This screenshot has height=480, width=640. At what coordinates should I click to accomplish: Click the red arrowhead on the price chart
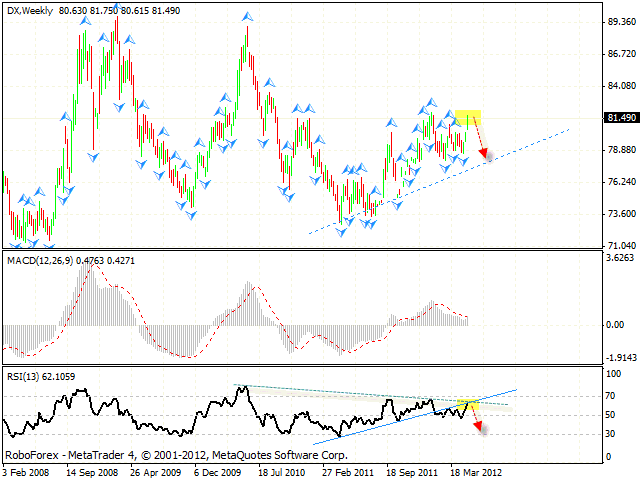(482, 148)
